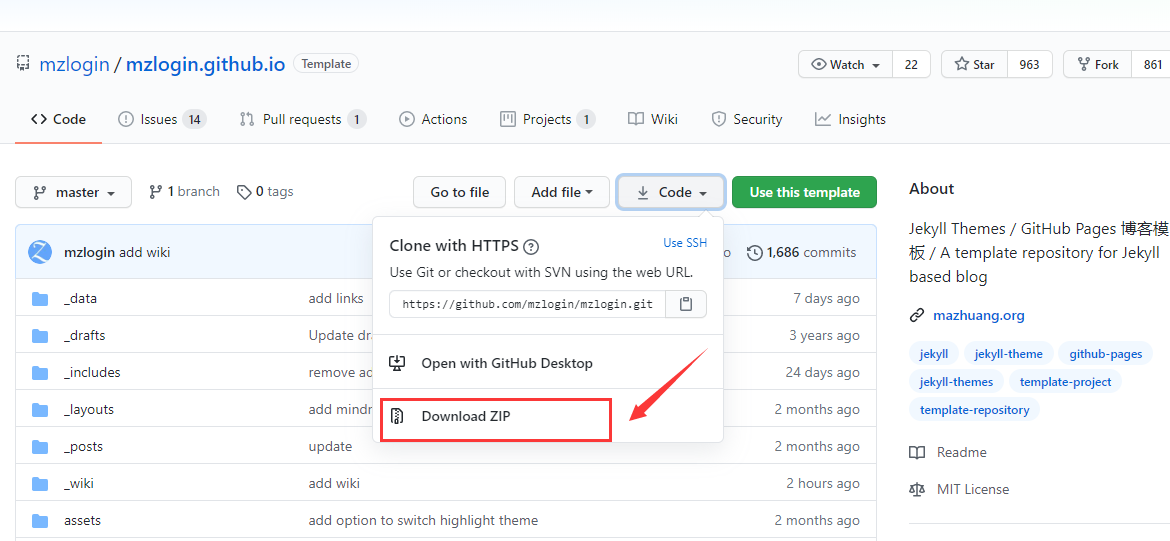Click the template-repository topic tag

point(975,410)
